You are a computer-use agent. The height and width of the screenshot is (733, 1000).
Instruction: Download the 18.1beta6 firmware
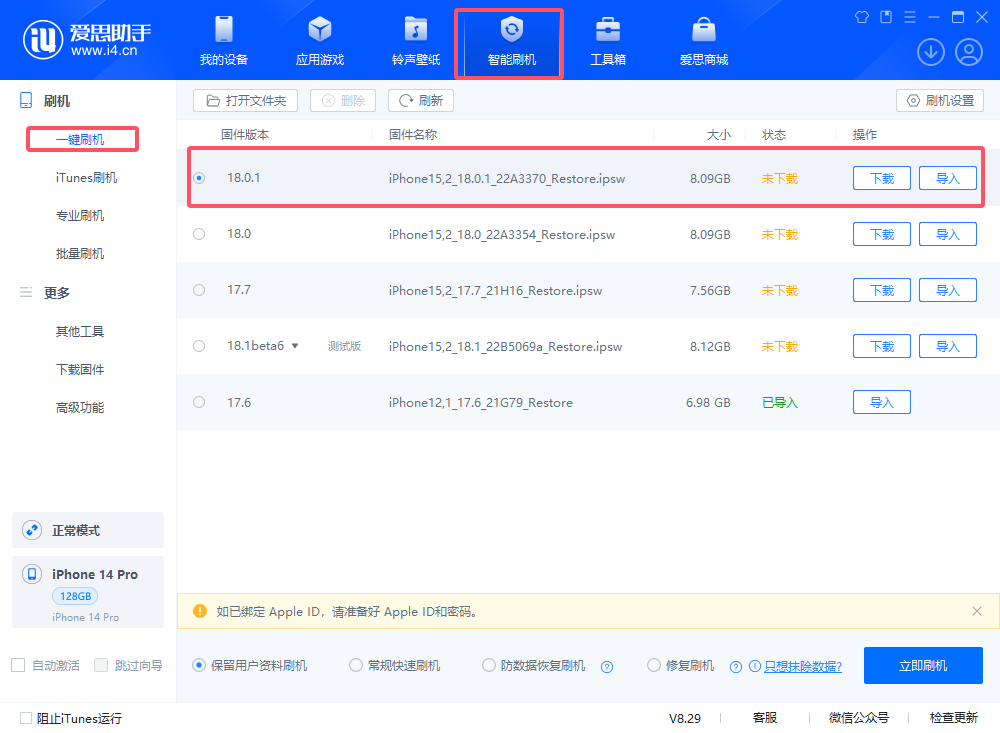pos(882,346)
